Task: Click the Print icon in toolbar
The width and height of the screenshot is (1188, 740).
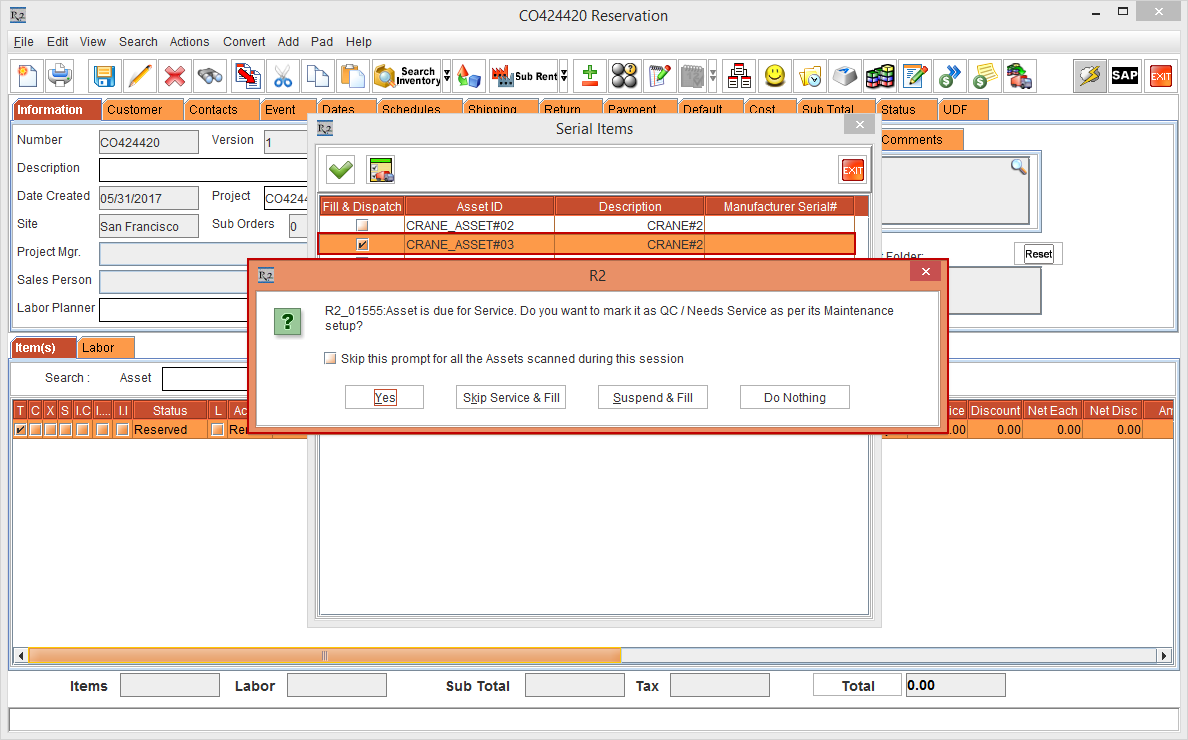Action: click(60, 76)
